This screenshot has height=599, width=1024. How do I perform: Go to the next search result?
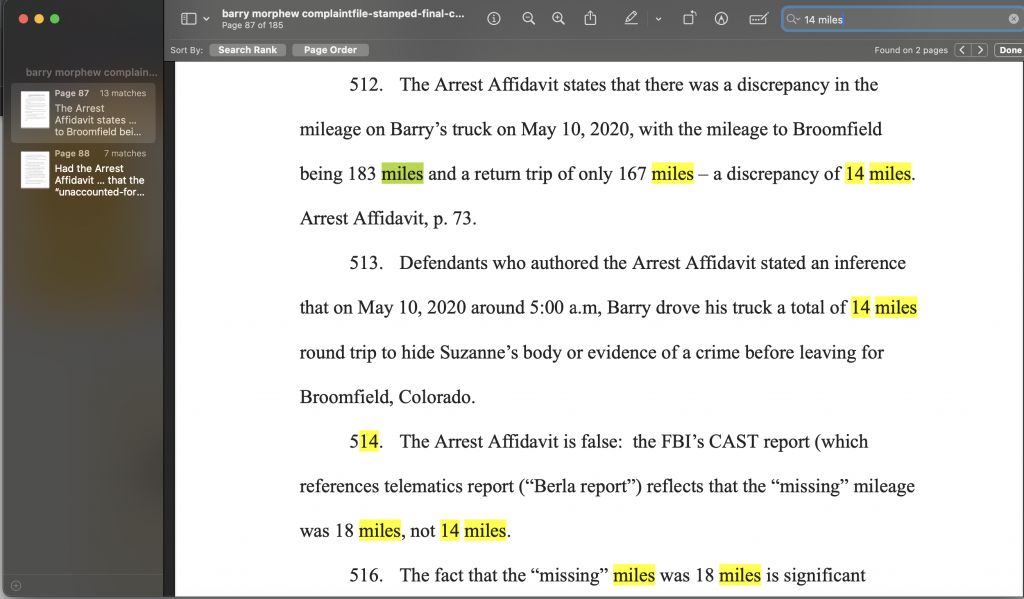(980, 50)
